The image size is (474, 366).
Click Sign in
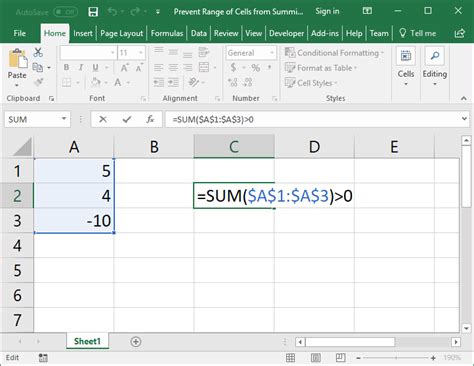(x=327, y=11)
